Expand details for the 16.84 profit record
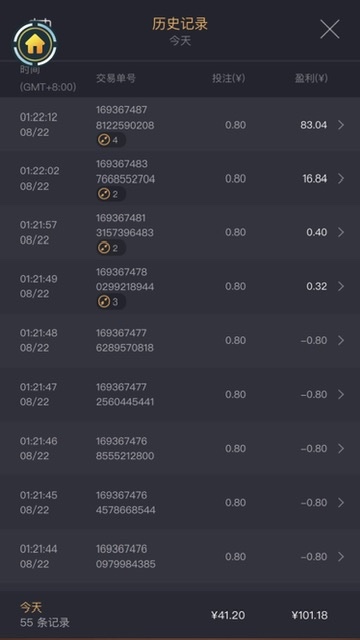The height and width of the screenshot is (640, 360). coord(341,179)
